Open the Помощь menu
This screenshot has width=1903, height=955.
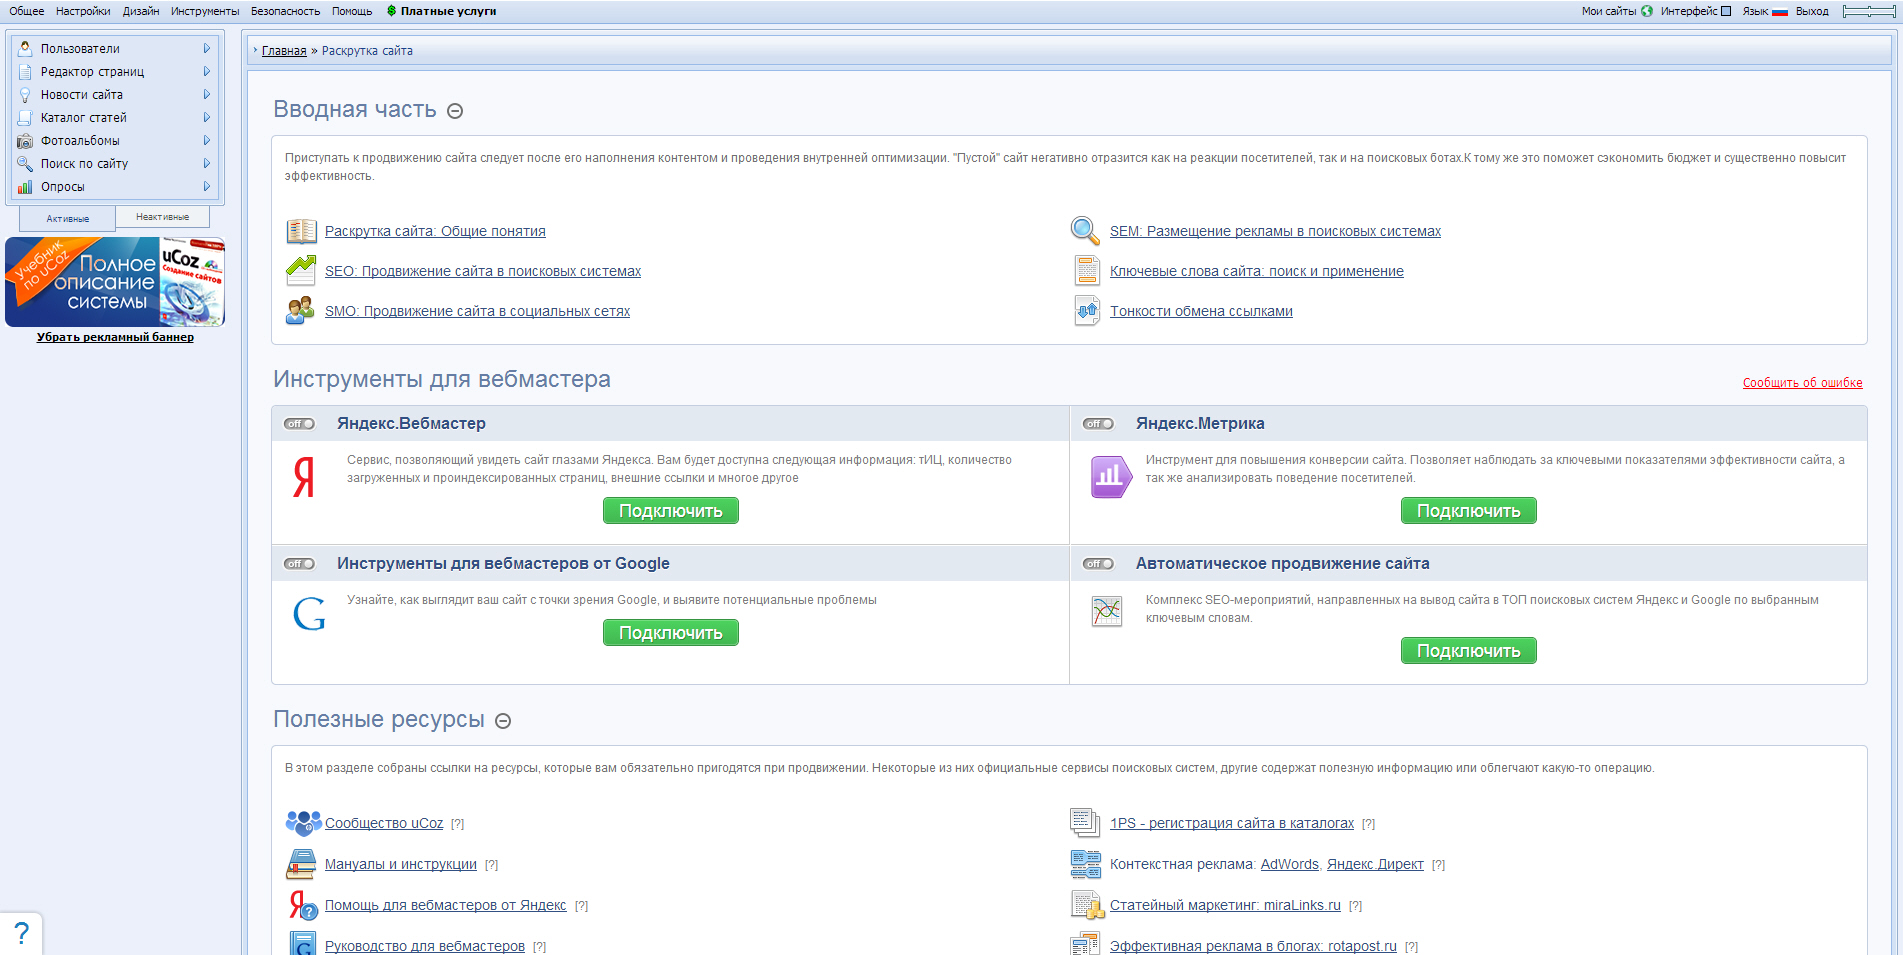[x=352, y=11]
